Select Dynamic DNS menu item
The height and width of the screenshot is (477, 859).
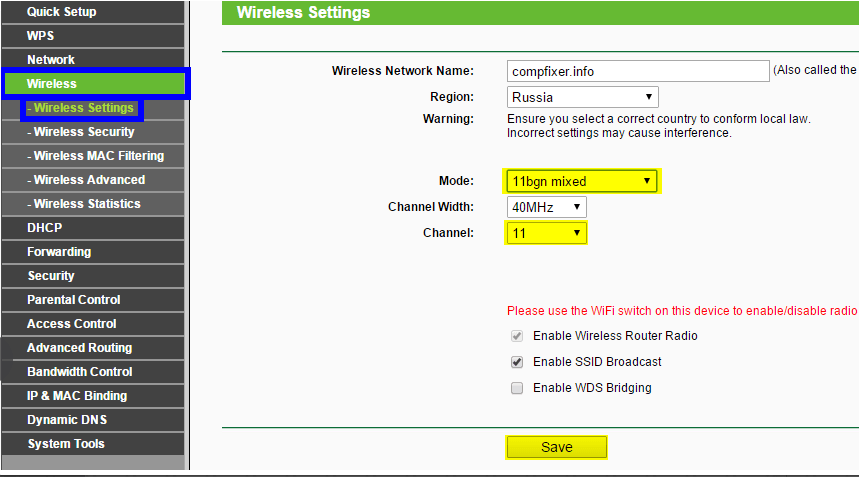pos(67,420)
